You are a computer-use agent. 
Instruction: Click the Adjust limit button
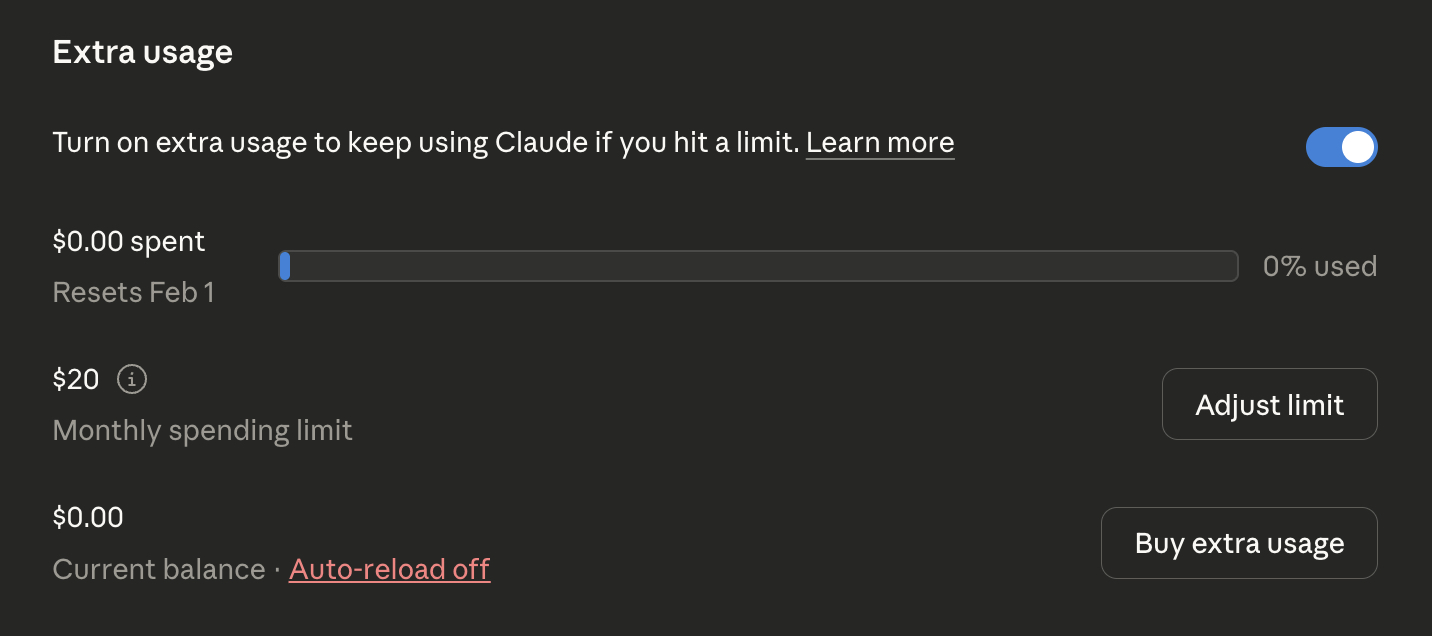coord(1269,404)
